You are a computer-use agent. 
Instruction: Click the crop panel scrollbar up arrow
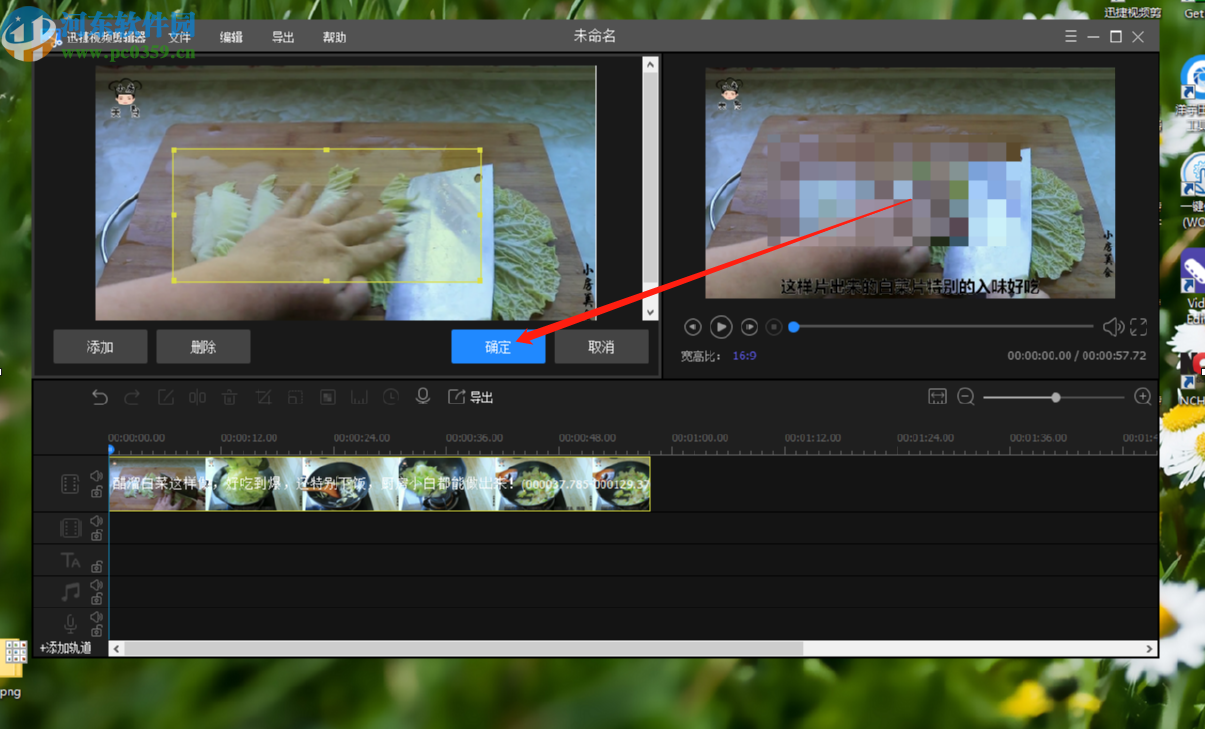(x=650, y=64)
